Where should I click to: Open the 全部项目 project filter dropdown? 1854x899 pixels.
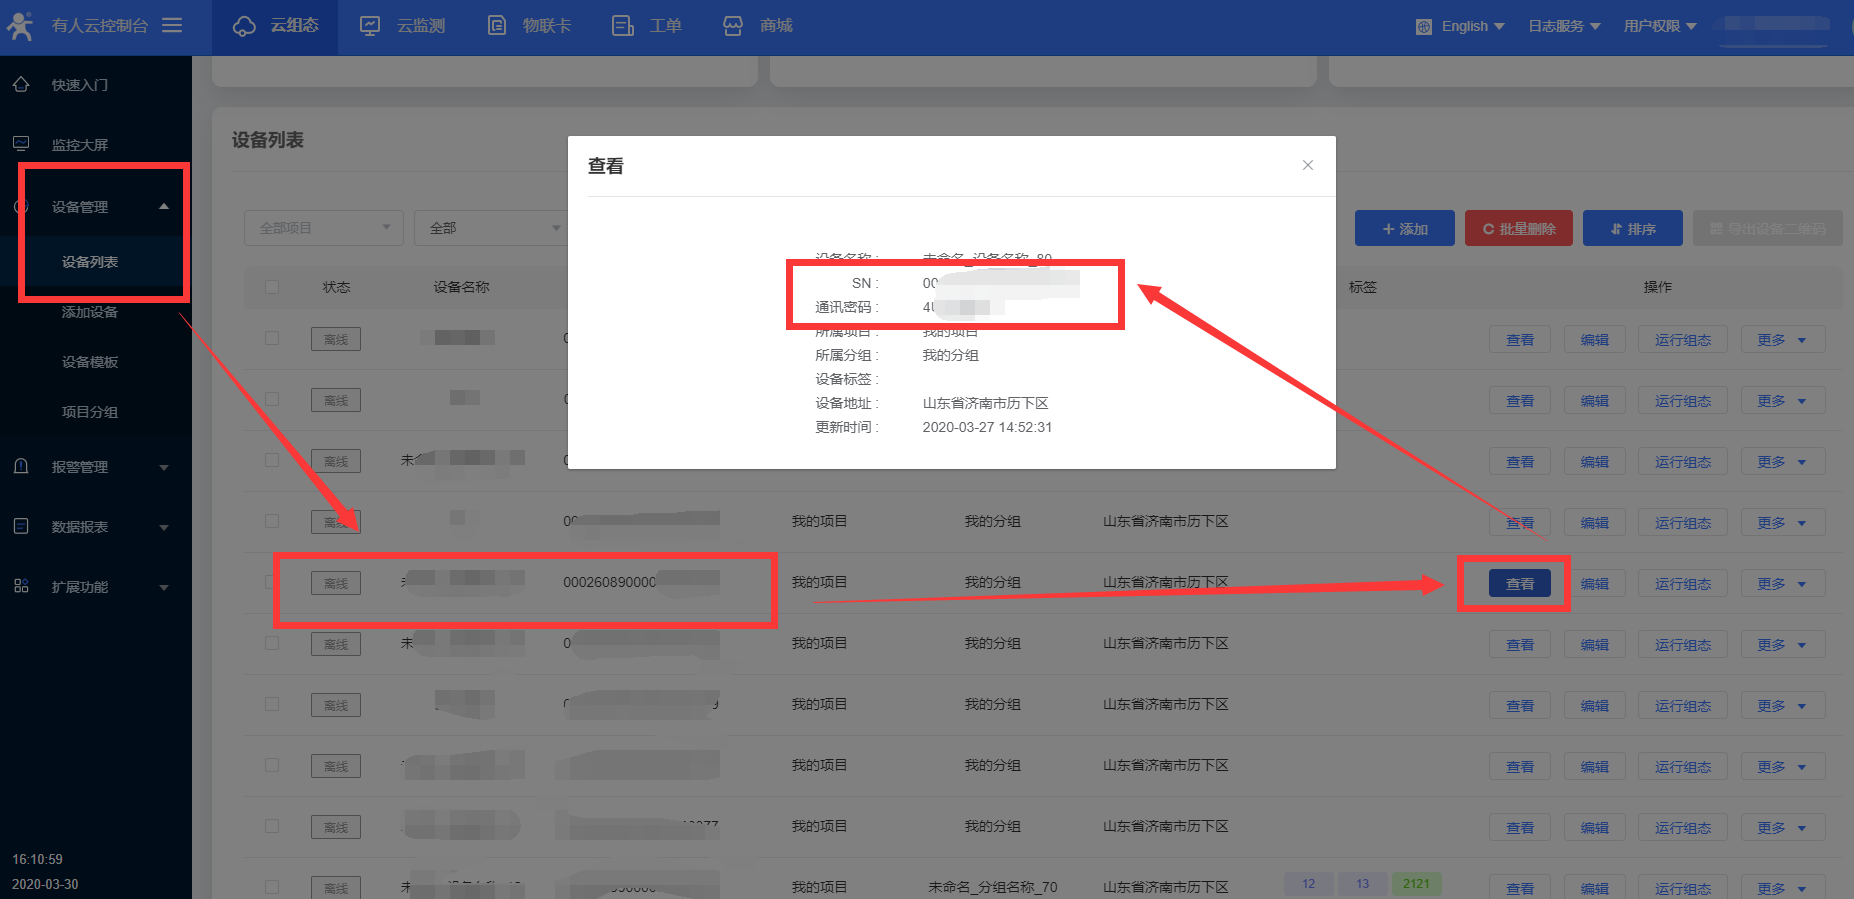(323, 228)
